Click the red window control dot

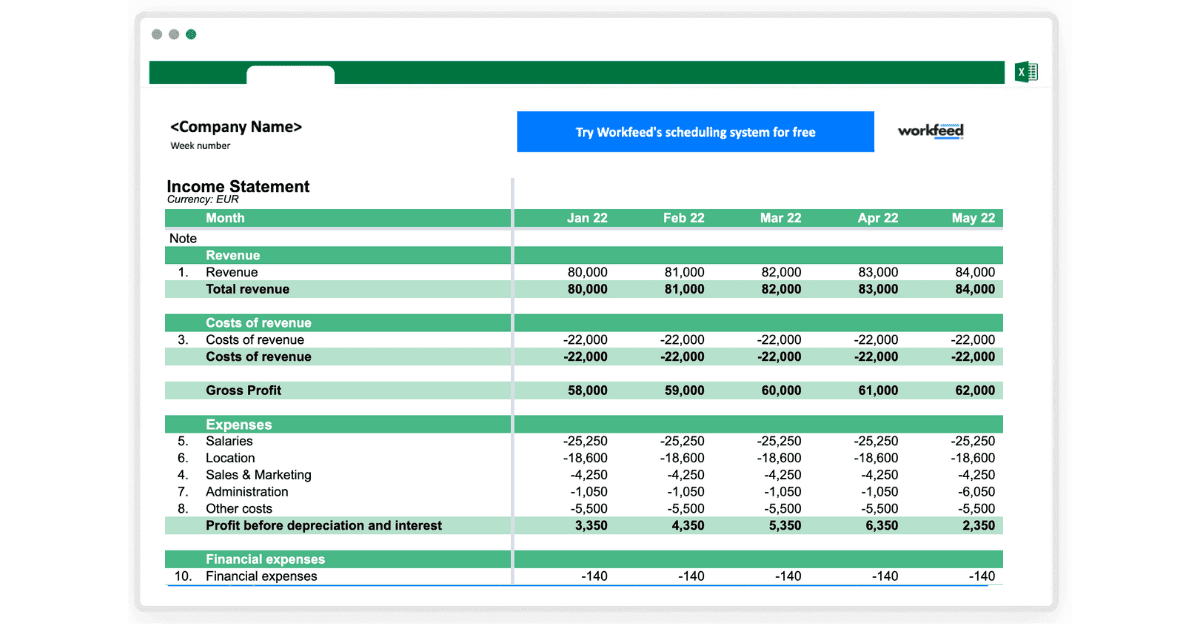click(157, 33)
